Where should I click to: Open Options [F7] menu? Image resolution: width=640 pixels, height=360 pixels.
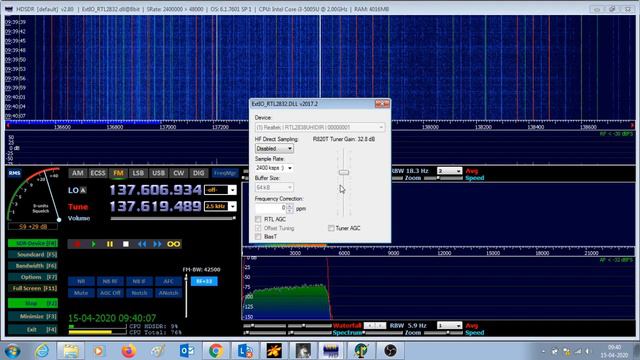tap(33, 277)
